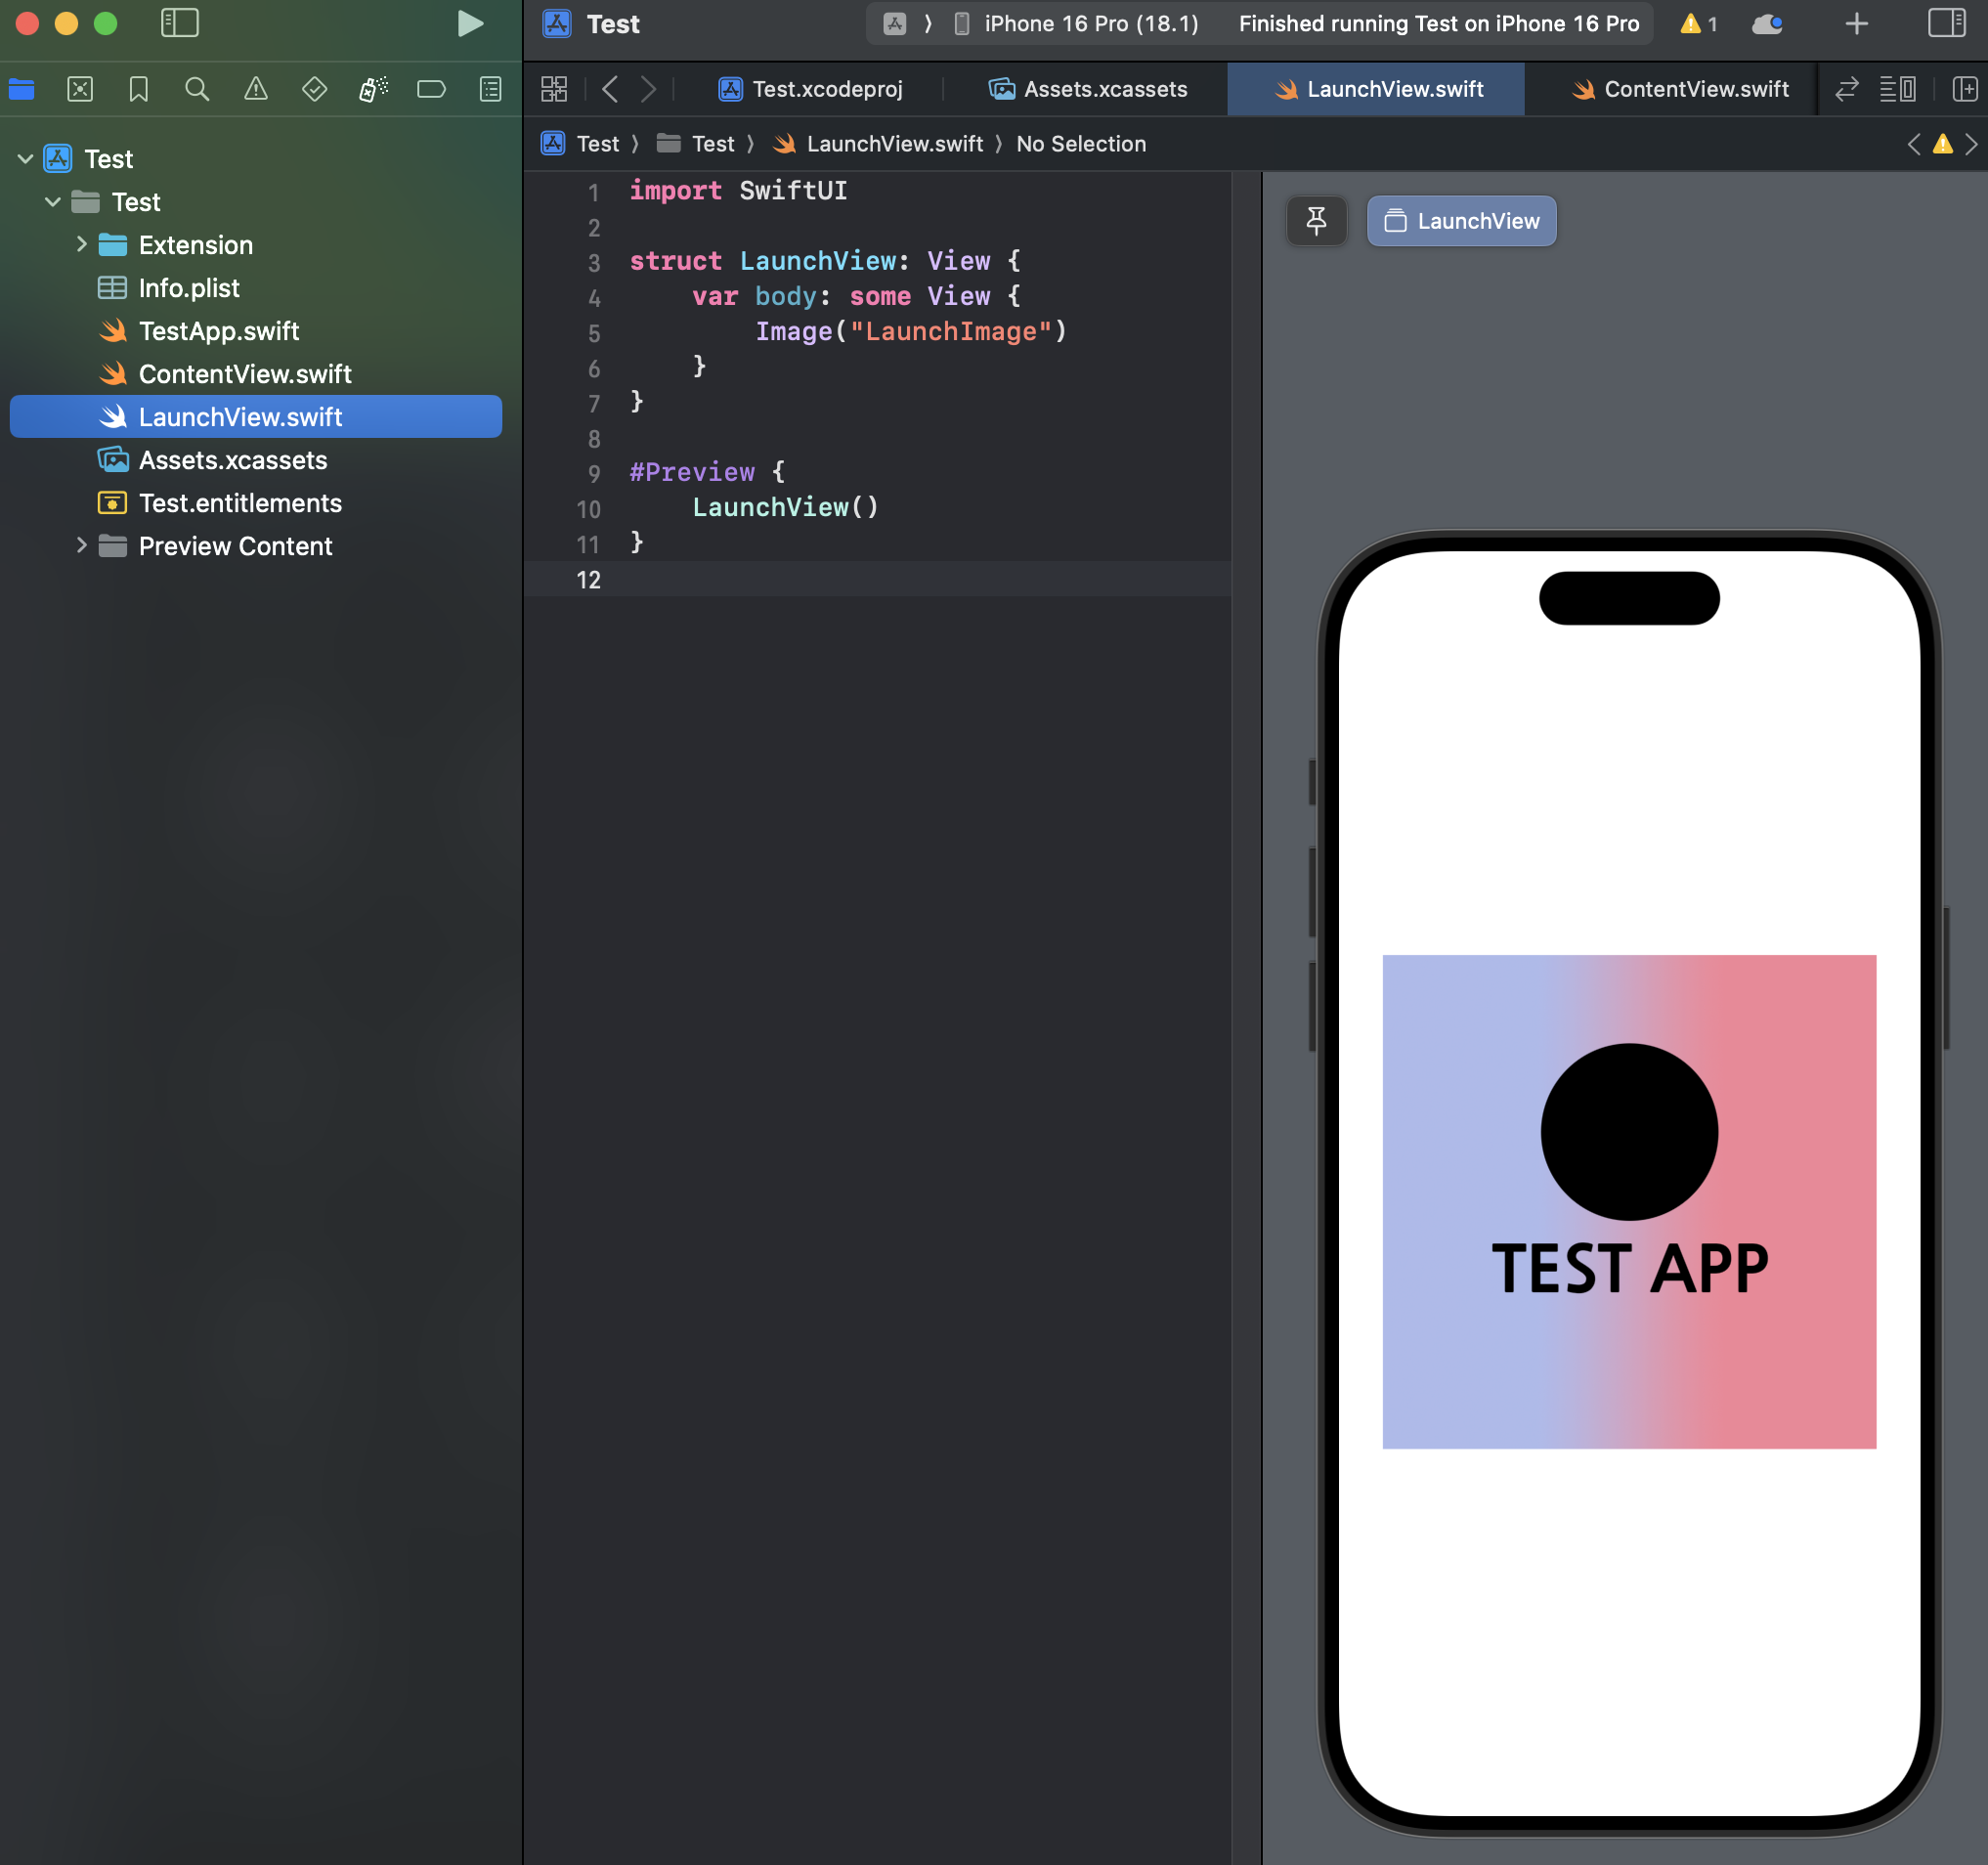This screenshot has width=1988, height=1865.
Task: Toggle the right inspector panel
Action: (x=1945, y=24)
